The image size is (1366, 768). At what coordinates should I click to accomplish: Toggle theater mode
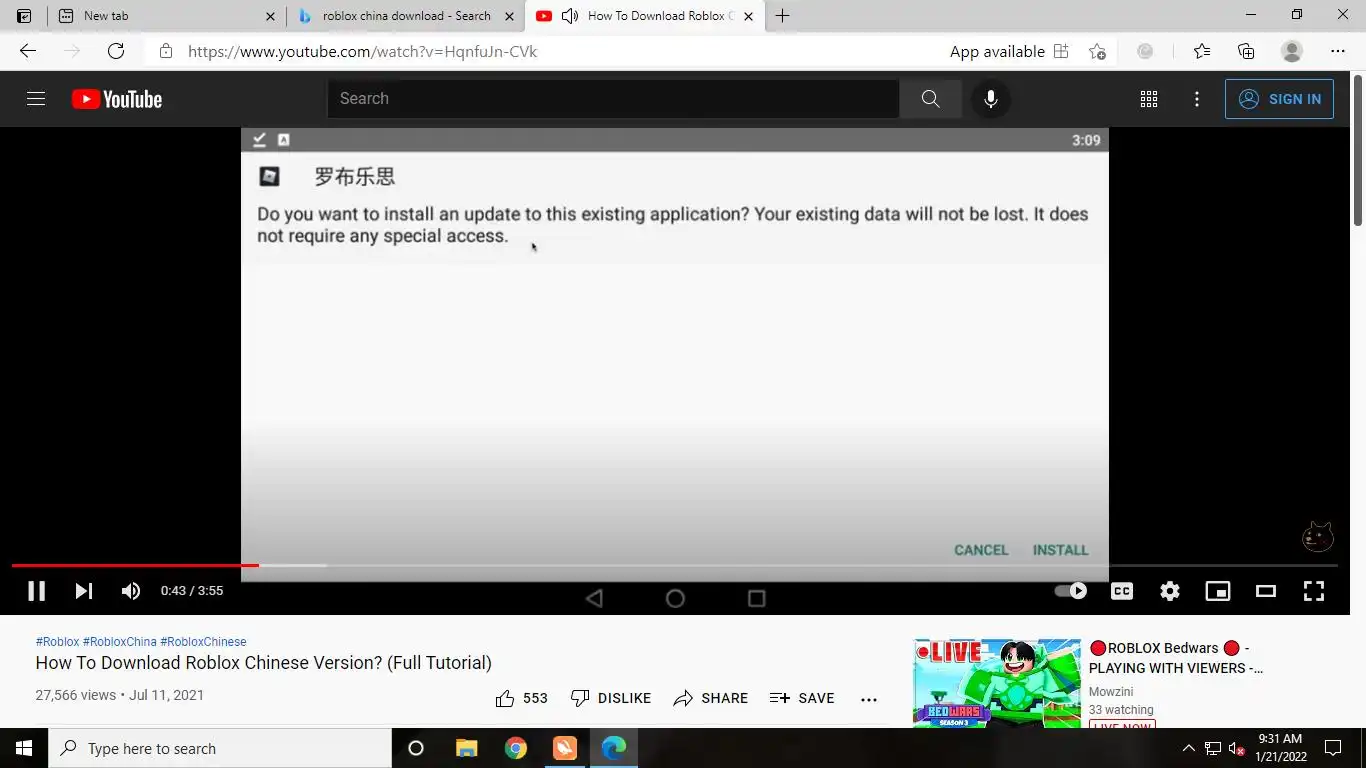pos(1266,591)
